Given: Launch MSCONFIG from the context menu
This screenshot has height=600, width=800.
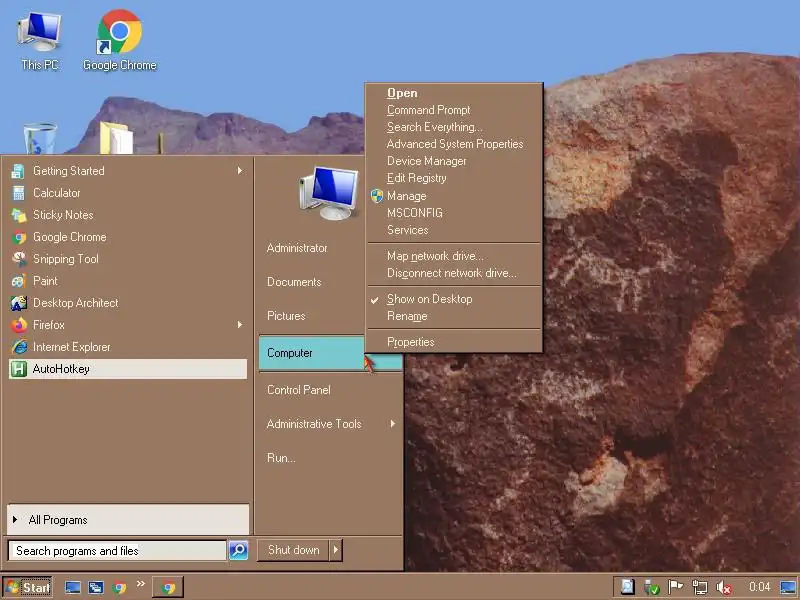Looking at the screenshot, I should pyautogui.click(x=454, y=213).
